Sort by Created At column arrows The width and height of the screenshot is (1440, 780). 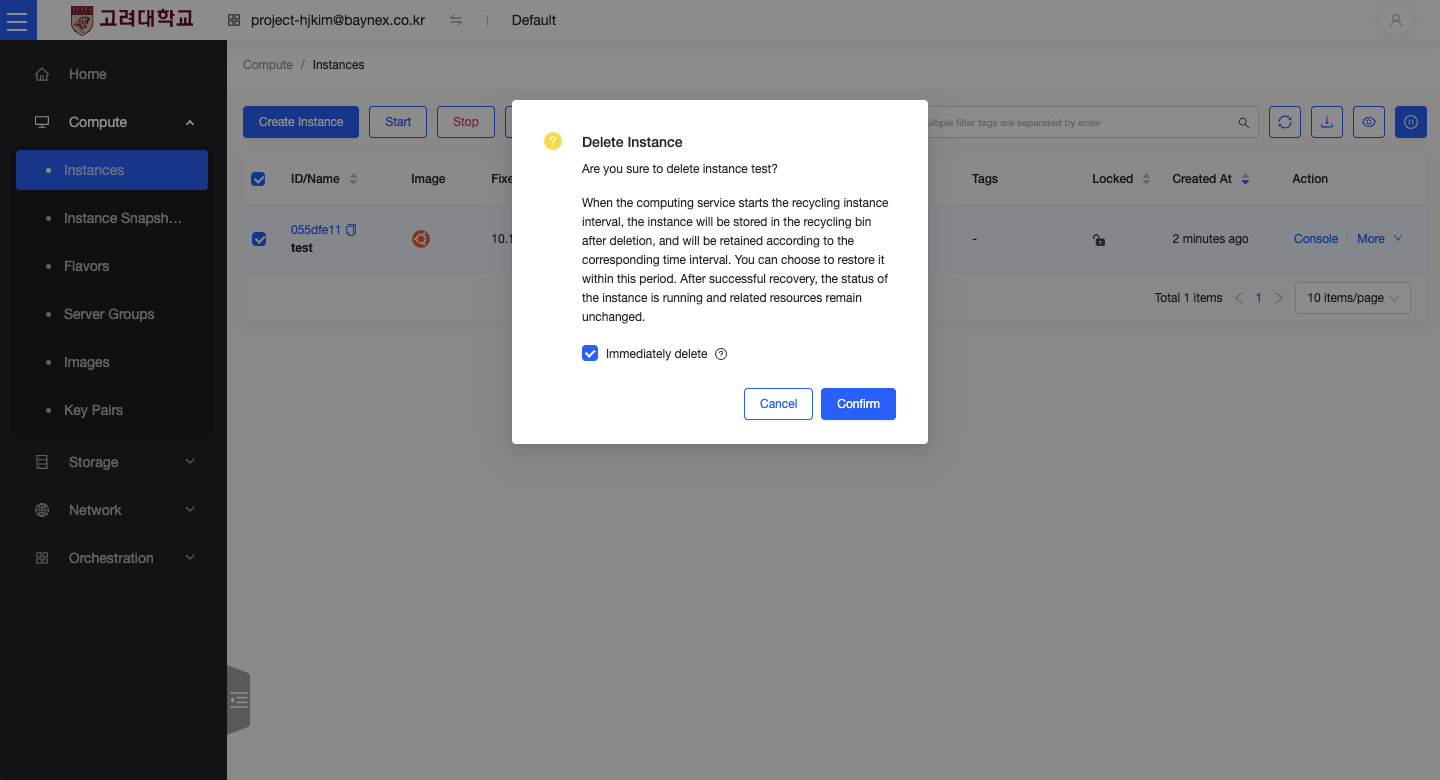point(1245,179)
